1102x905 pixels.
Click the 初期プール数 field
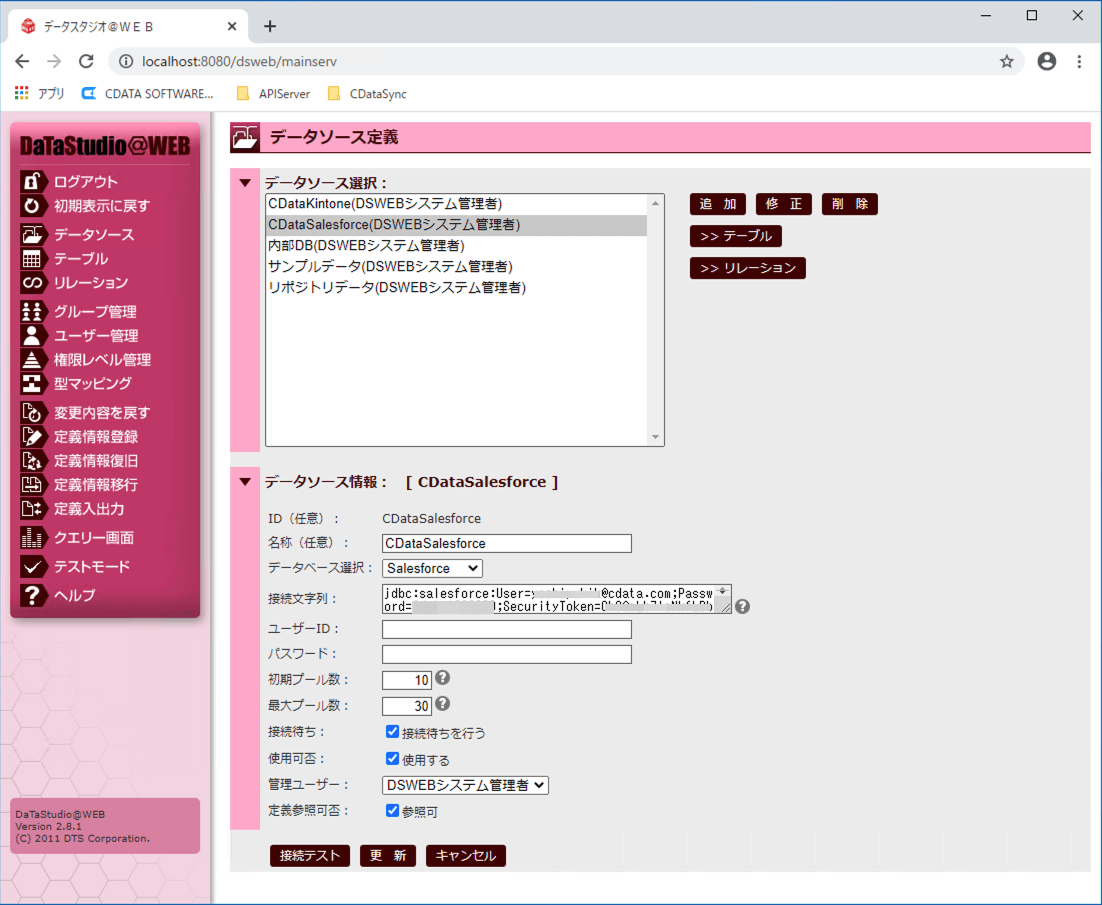coord(407,680)
